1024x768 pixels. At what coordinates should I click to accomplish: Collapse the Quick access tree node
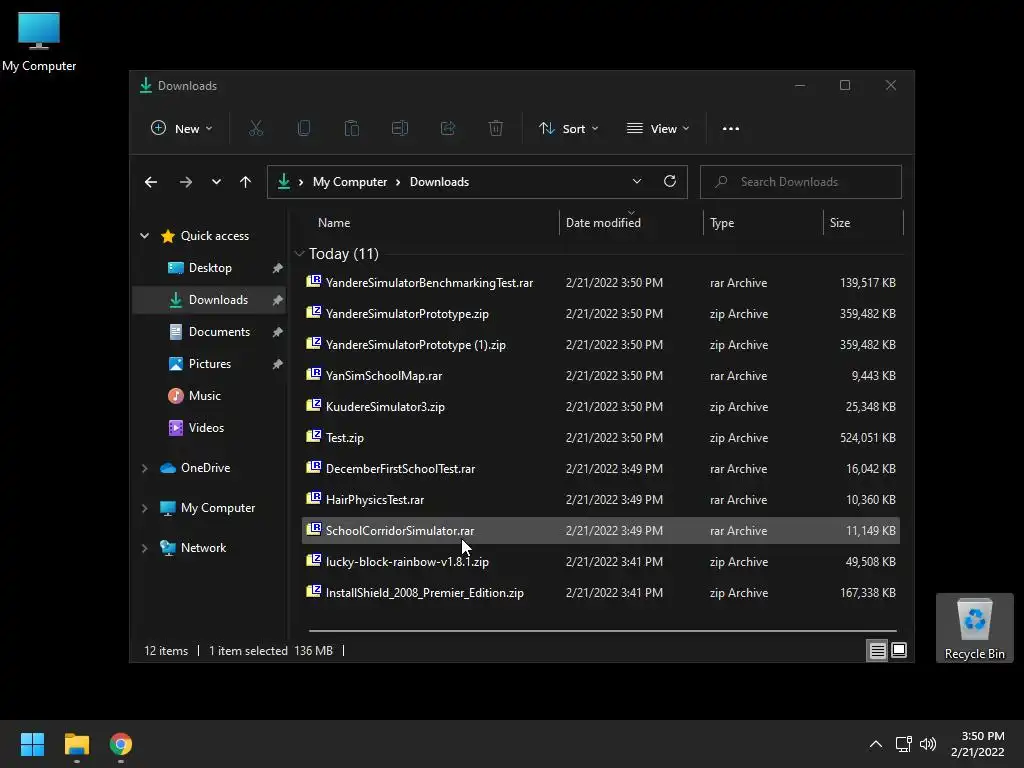pyautogui.click(x=144, y=236)
